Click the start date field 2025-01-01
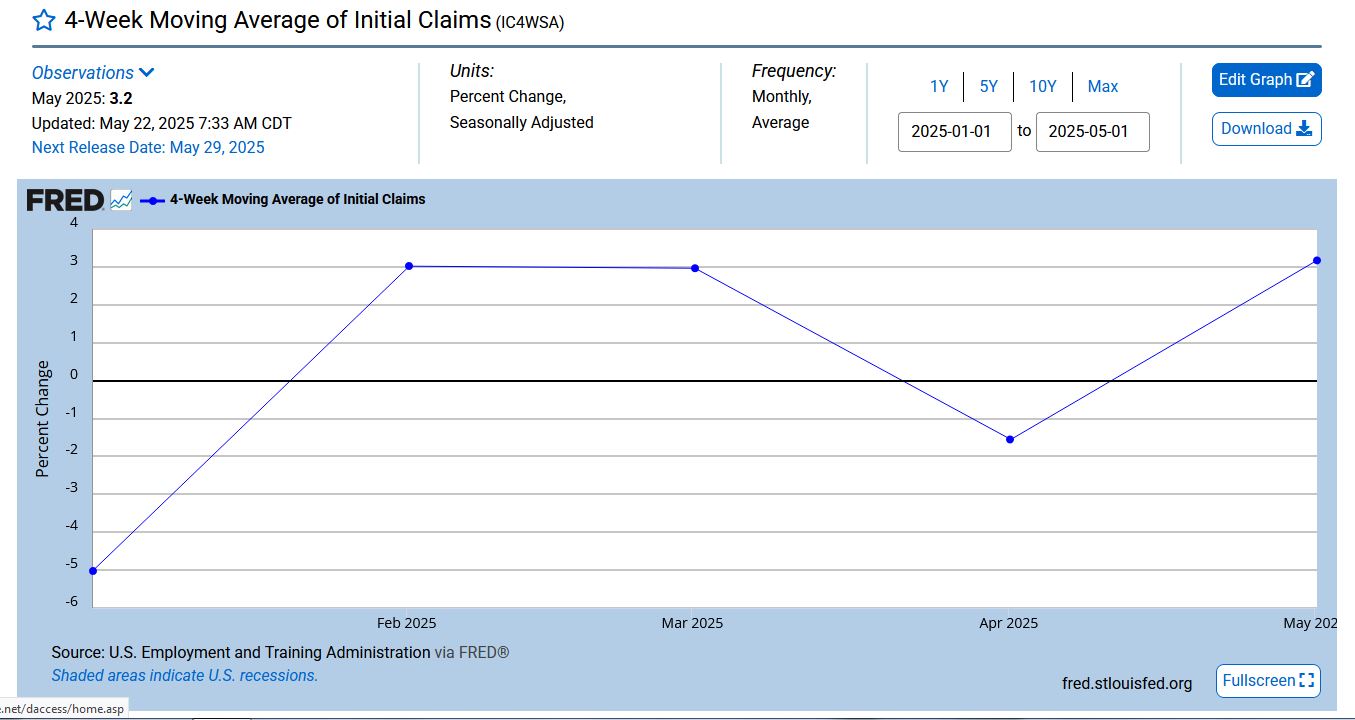This screenshot has width=1355, height=720. [954, 132]
